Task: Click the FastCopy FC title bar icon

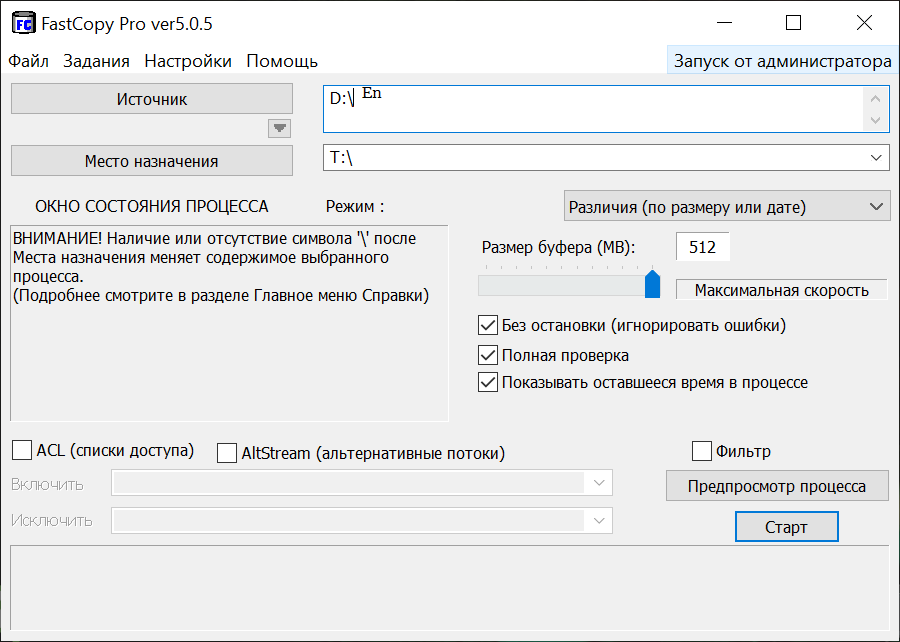Action: point(24,24)
